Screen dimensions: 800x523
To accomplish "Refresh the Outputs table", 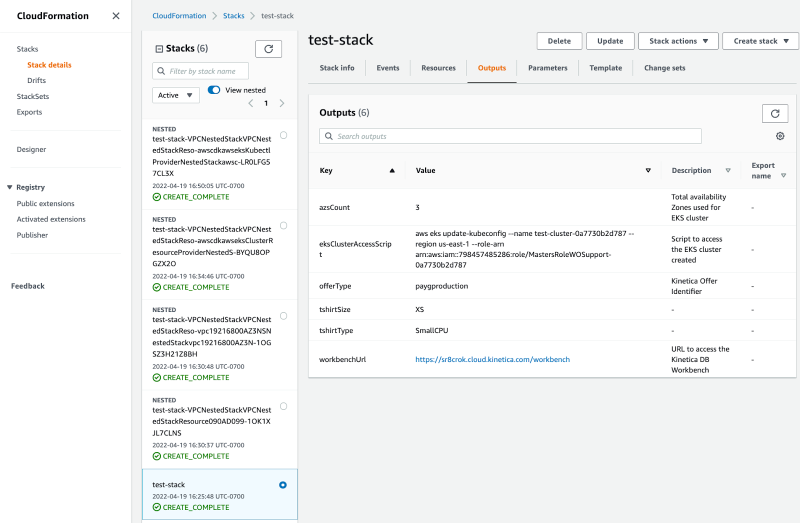I will pos(775,113).
